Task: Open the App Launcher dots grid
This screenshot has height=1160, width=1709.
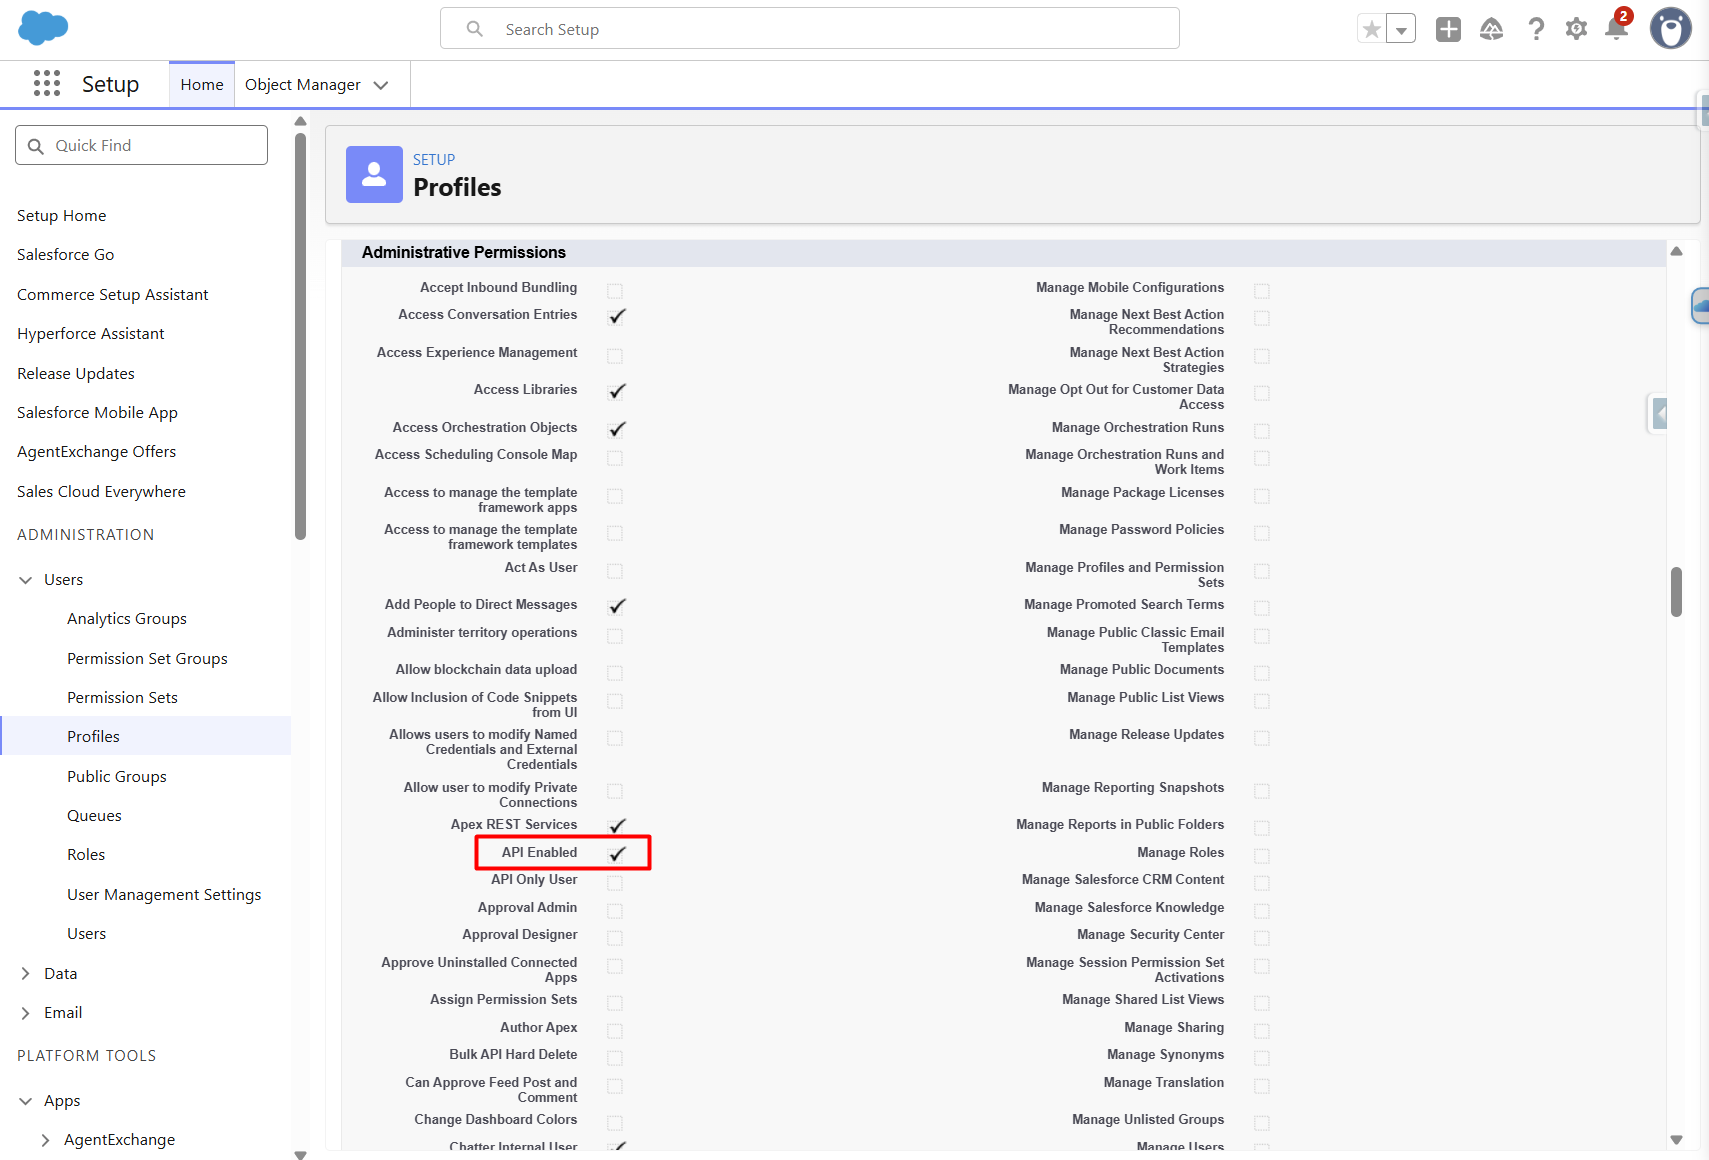Action: (x=47, y=84)
